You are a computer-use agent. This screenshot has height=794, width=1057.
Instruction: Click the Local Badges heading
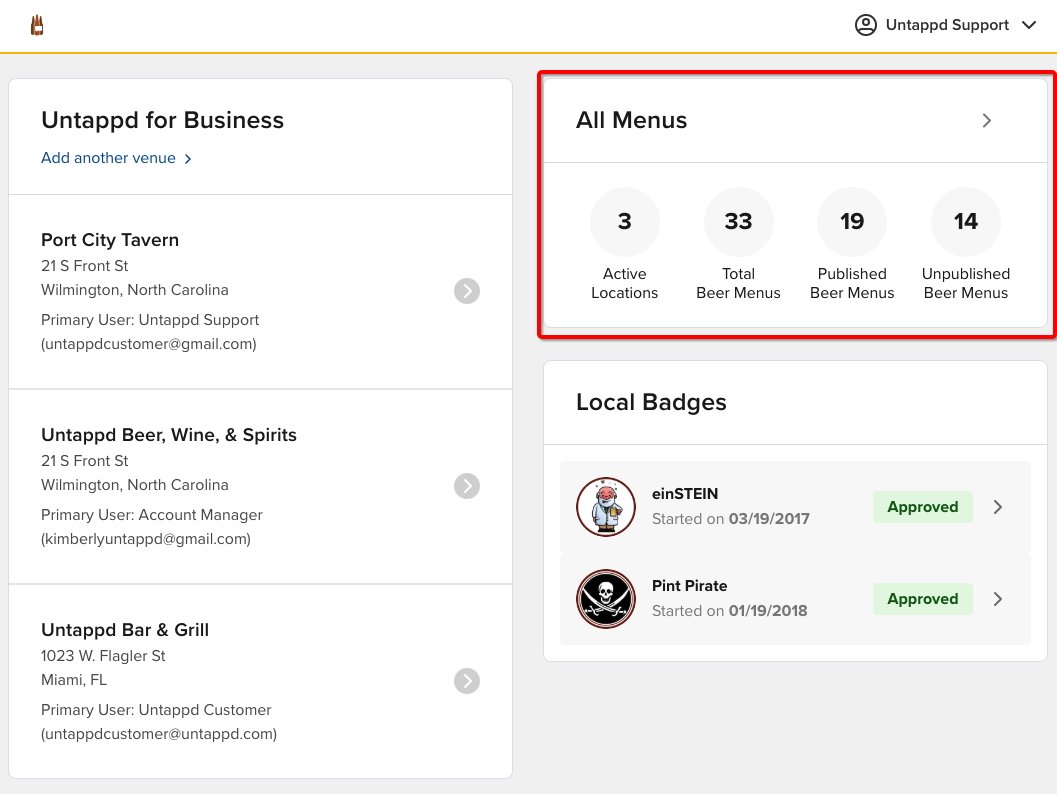(x=651, y=402)
